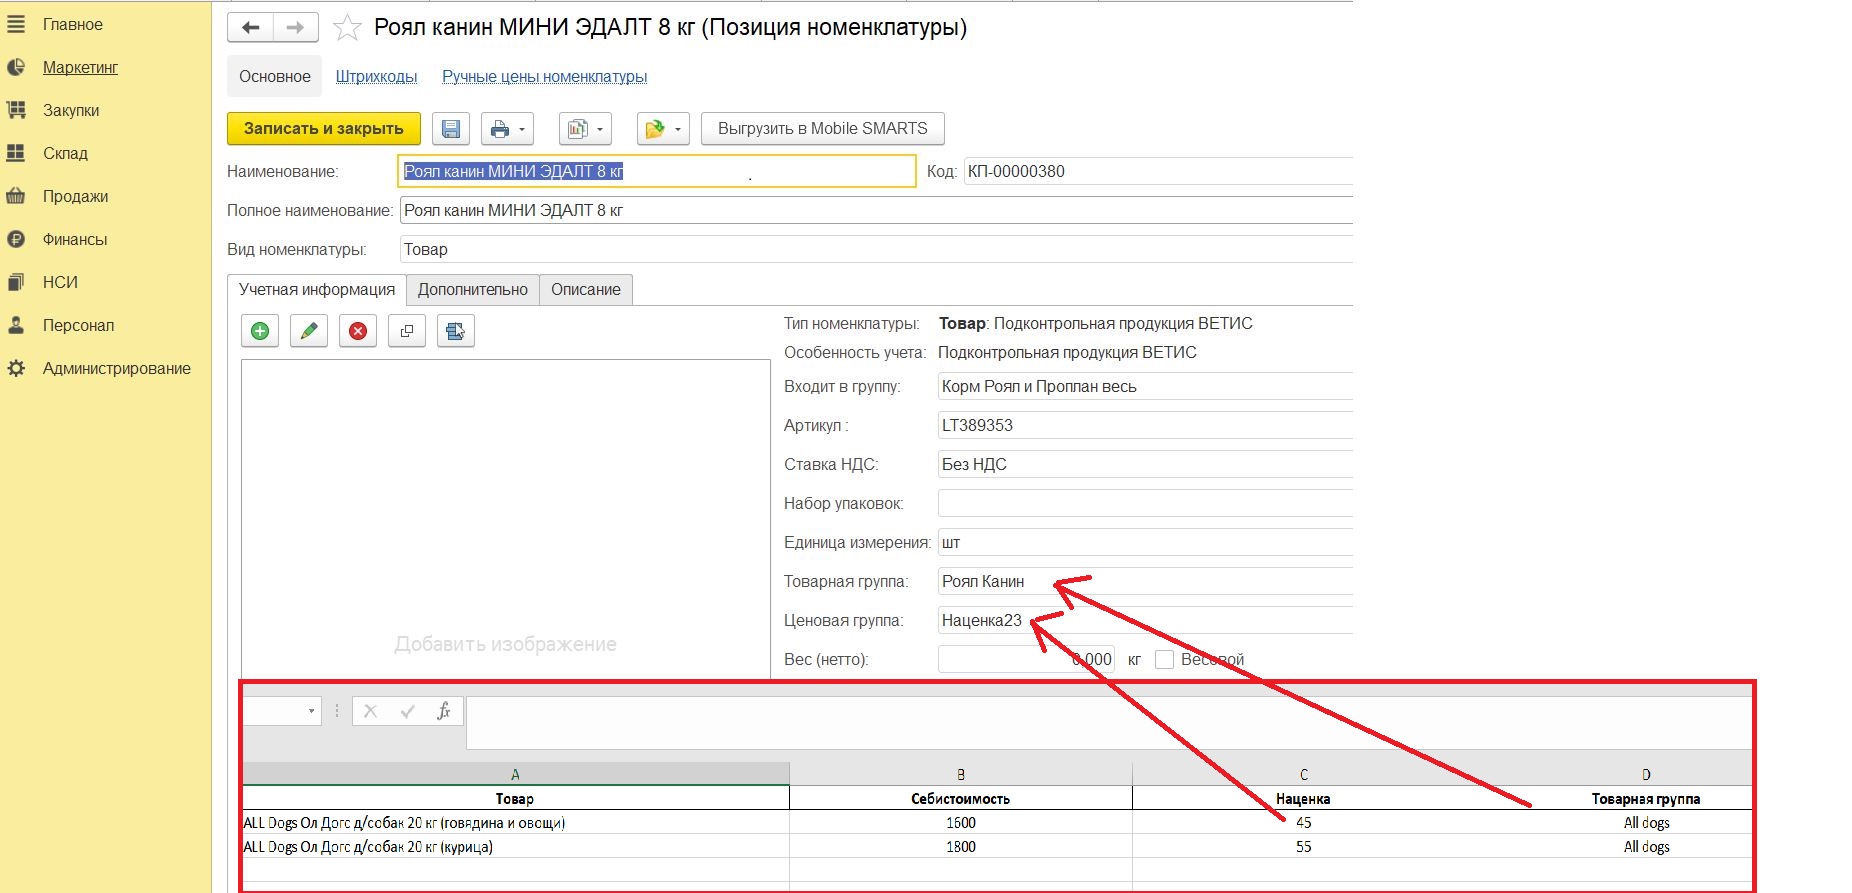This screenshot has height=893, width=1852.
Task: Add to favorites with star icon
Action: [347, 28]
